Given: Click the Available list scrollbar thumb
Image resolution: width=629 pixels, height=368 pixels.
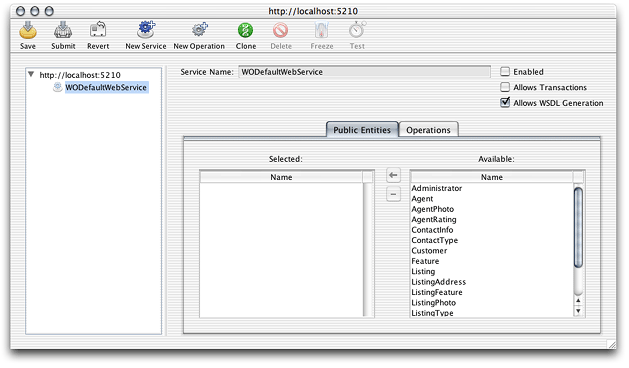Looking at the screenshot, I should pyautogui.click(x=578, y=228).
